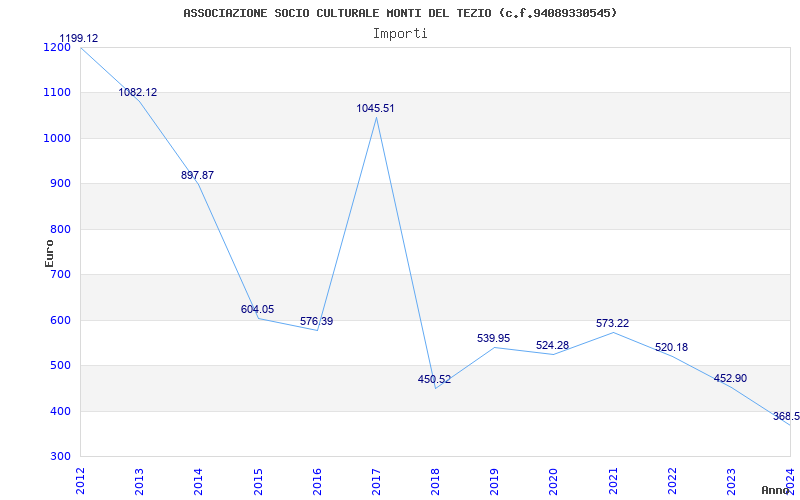Select the x-axis year 2020

tap(554, 481)
